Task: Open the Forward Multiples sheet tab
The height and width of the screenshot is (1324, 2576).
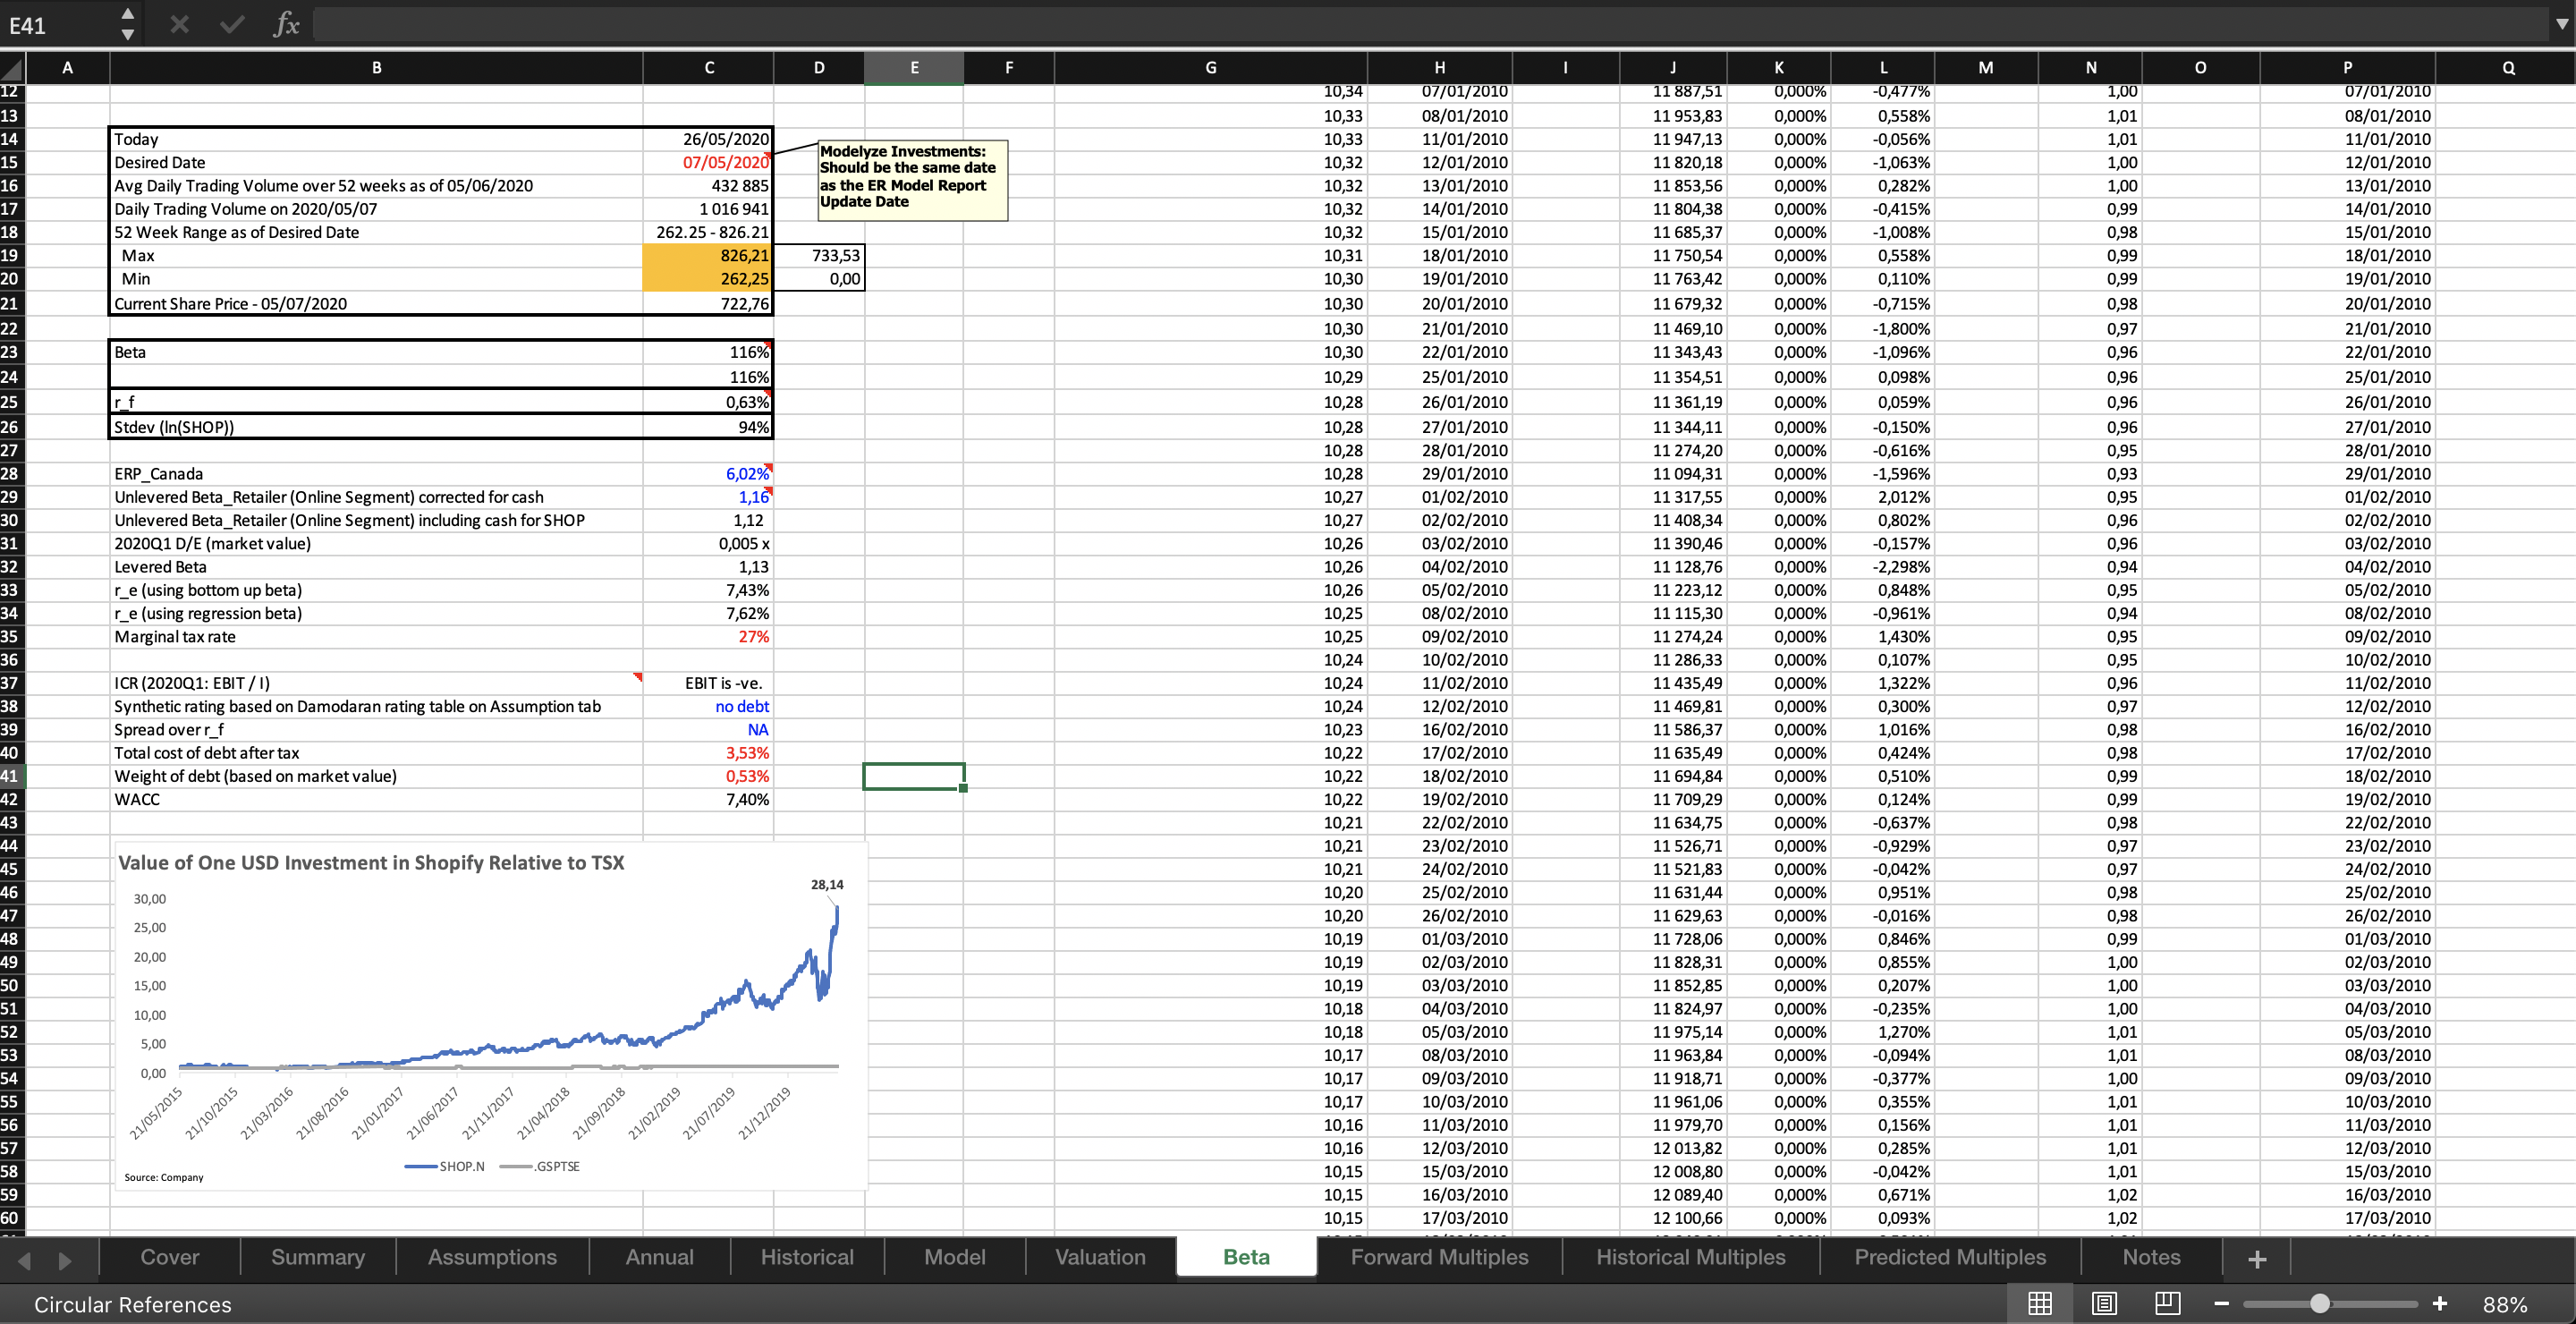Action: pos(1439,1258)
